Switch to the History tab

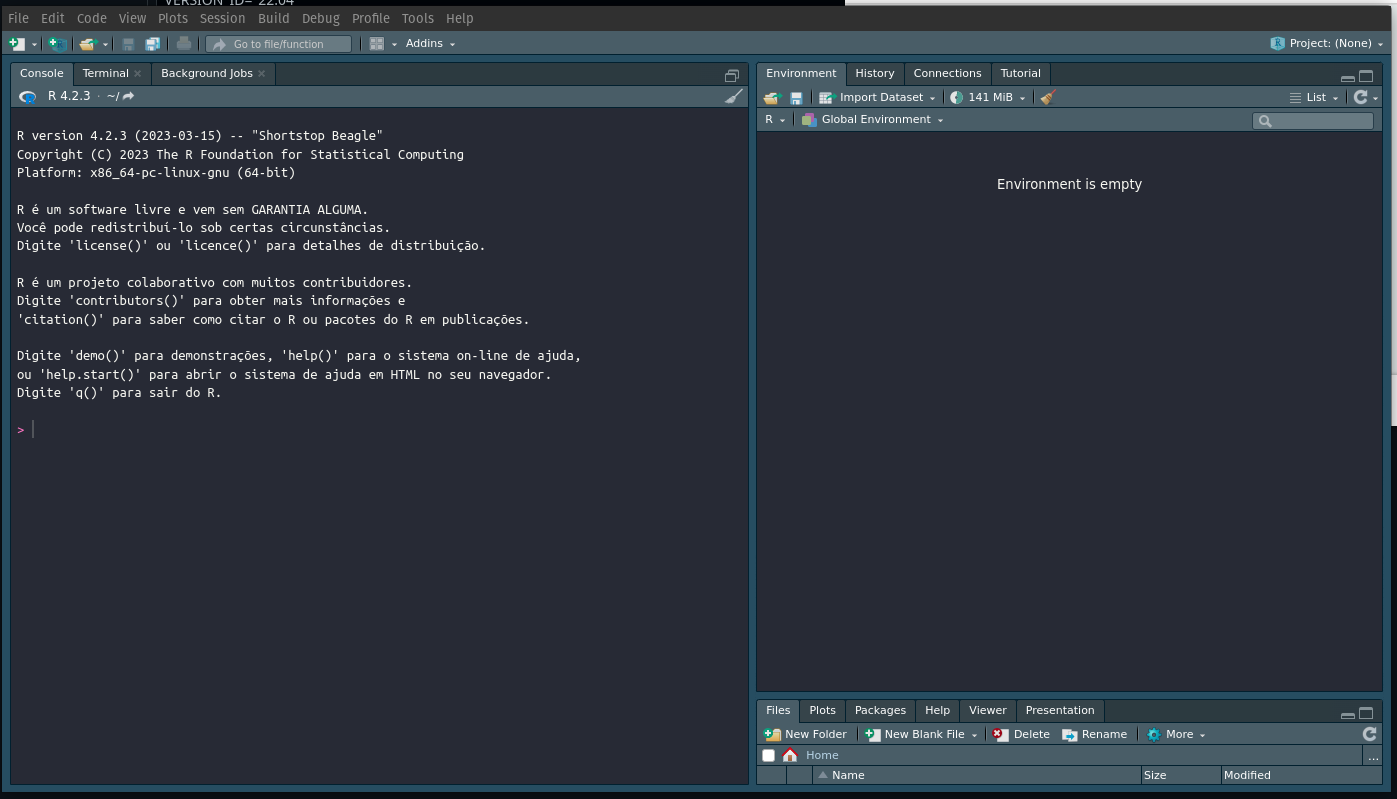(874, 73)
